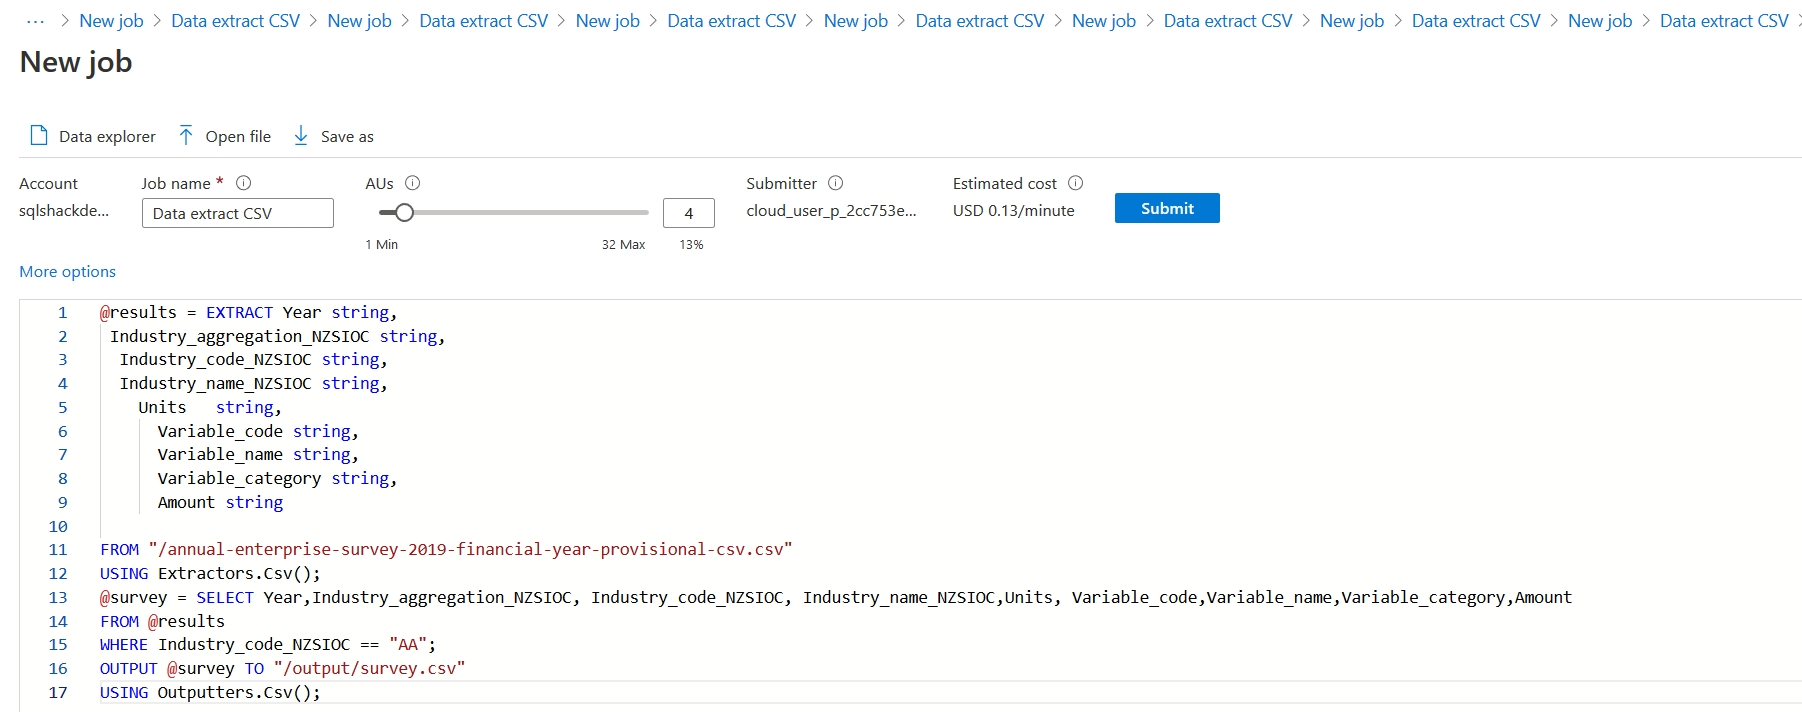1802x712 pixels.
Task: Click line number 17 in the editor gutter
Action: click(58, 693)
